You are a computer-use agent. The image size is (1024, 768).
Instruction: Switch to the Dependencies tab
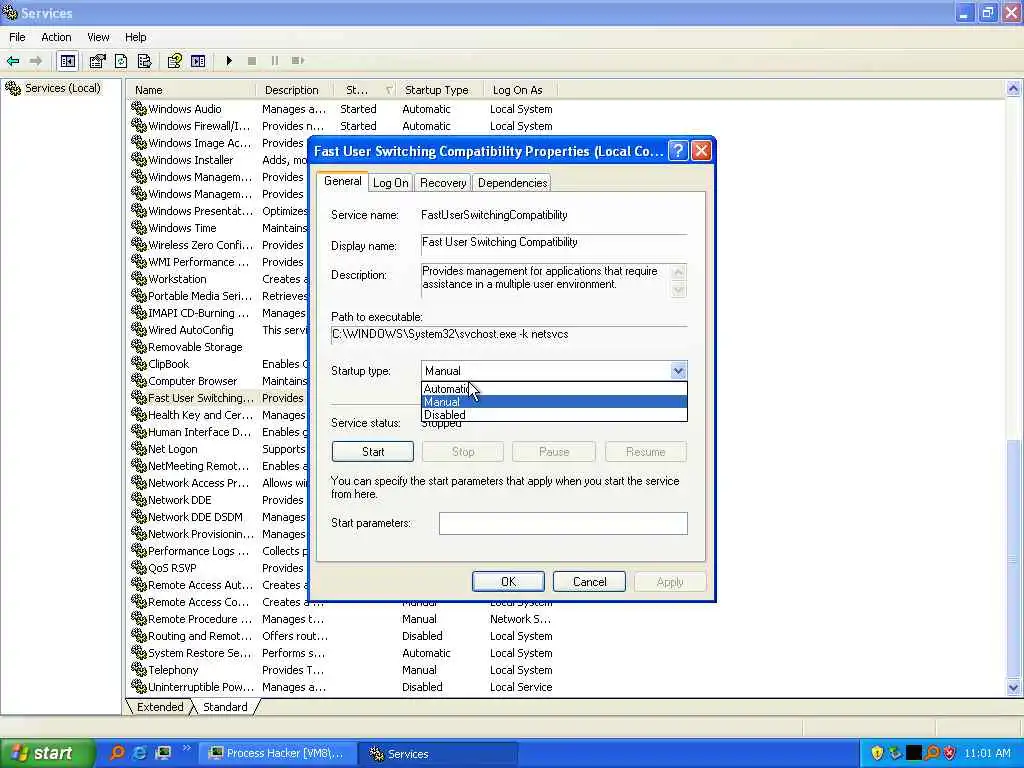pyautogui.click(x=512, y=184)
